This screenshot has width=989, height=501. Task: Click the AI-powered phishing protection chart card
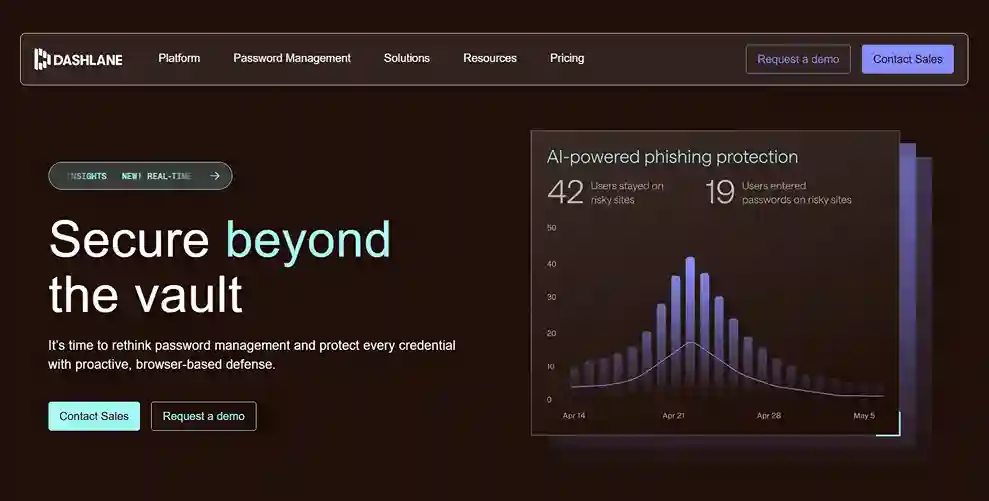(715, 283)
